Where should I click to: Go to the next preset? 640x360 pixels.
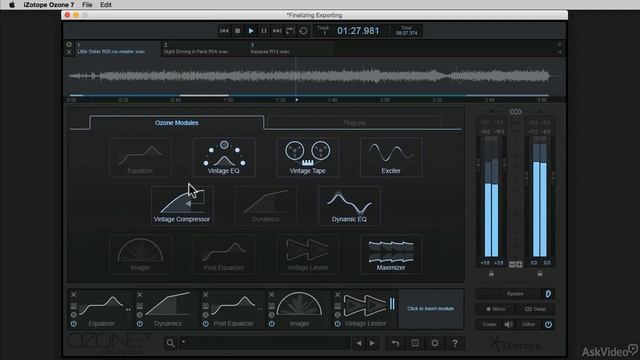tap(372, 343)
